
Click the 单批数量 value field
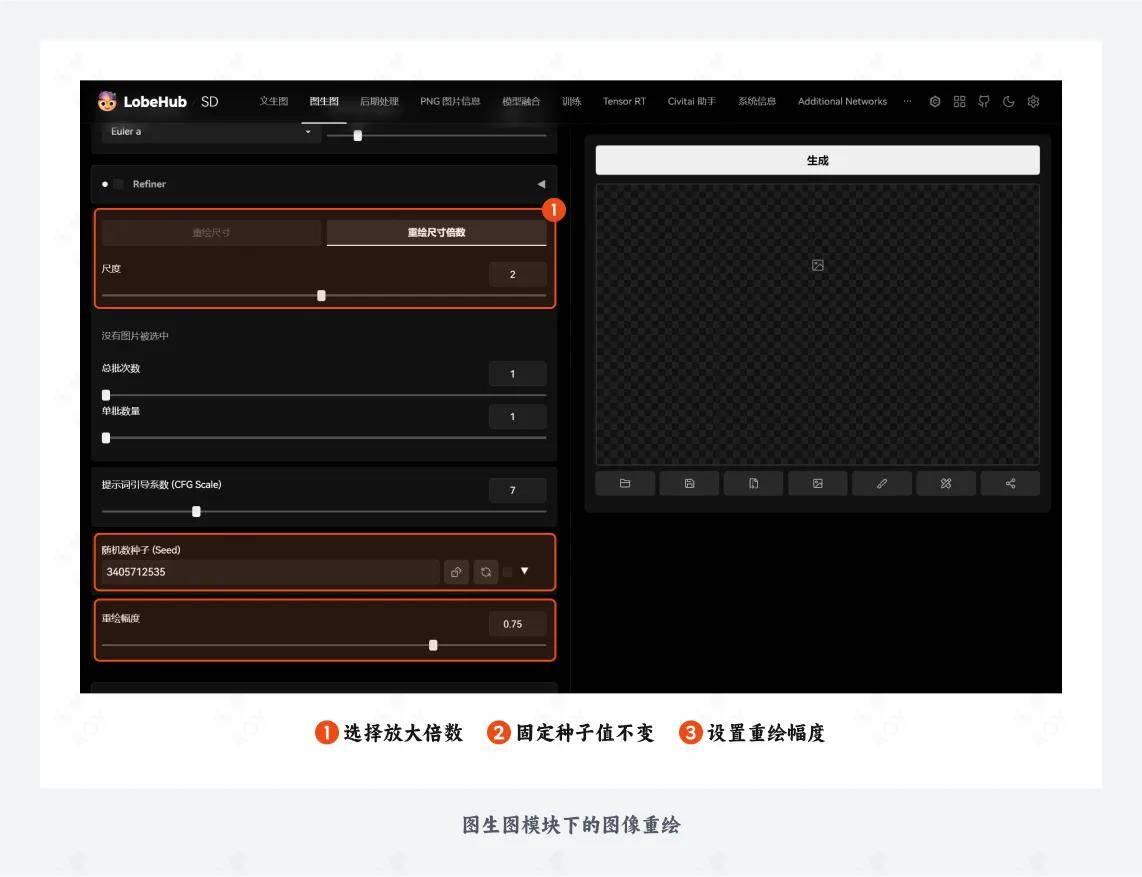pos(518,417)
